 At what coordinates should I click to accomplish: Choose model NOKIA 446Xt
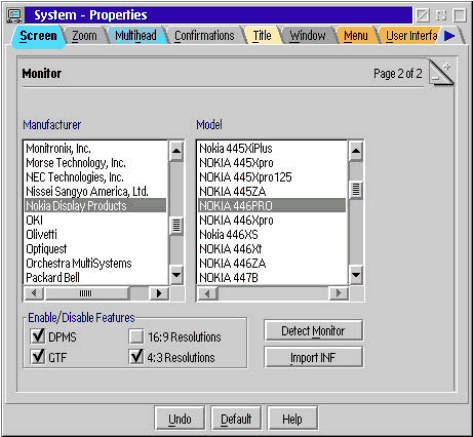click(272, 249)
